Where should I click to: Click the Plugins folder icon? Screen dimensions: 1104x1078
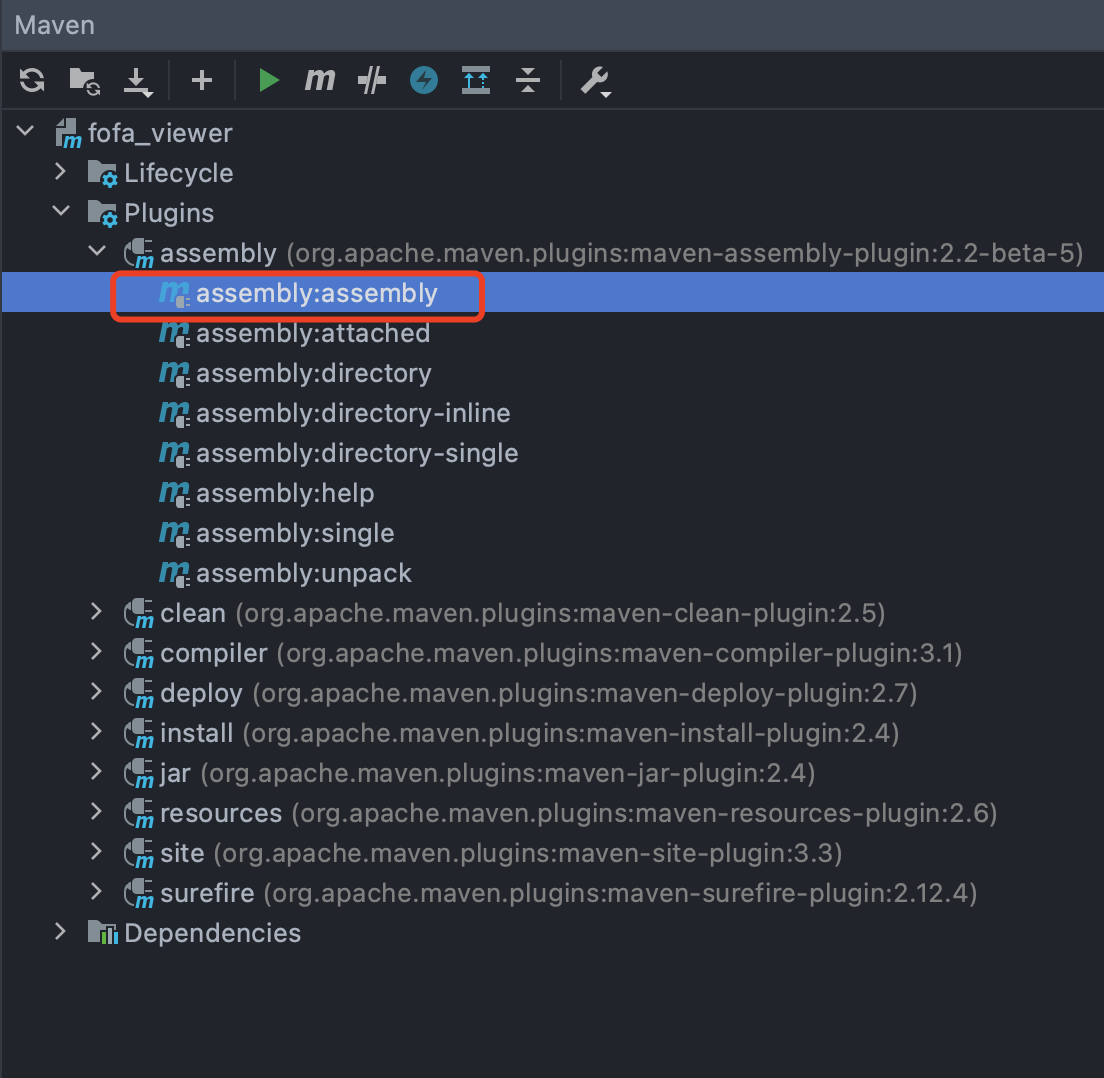pyautogui.click(x=103, y=213)
